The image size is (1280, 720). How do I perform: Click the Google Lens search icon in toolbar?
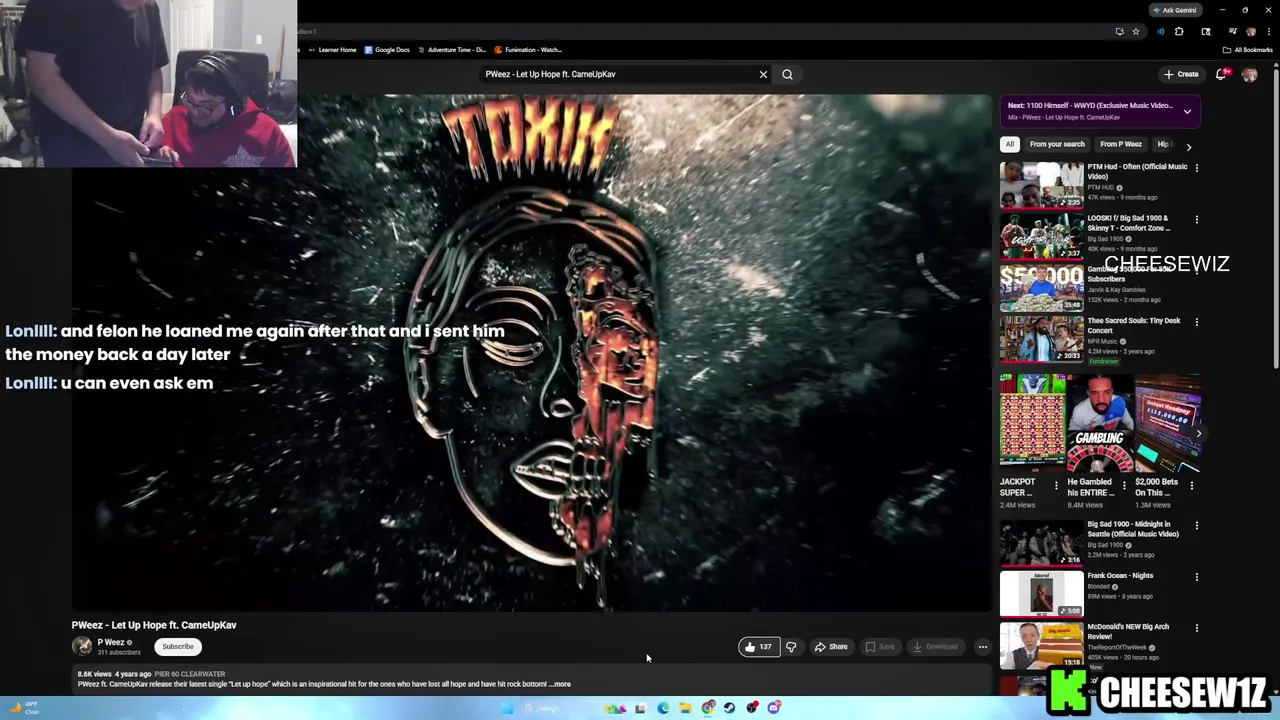1206,32
